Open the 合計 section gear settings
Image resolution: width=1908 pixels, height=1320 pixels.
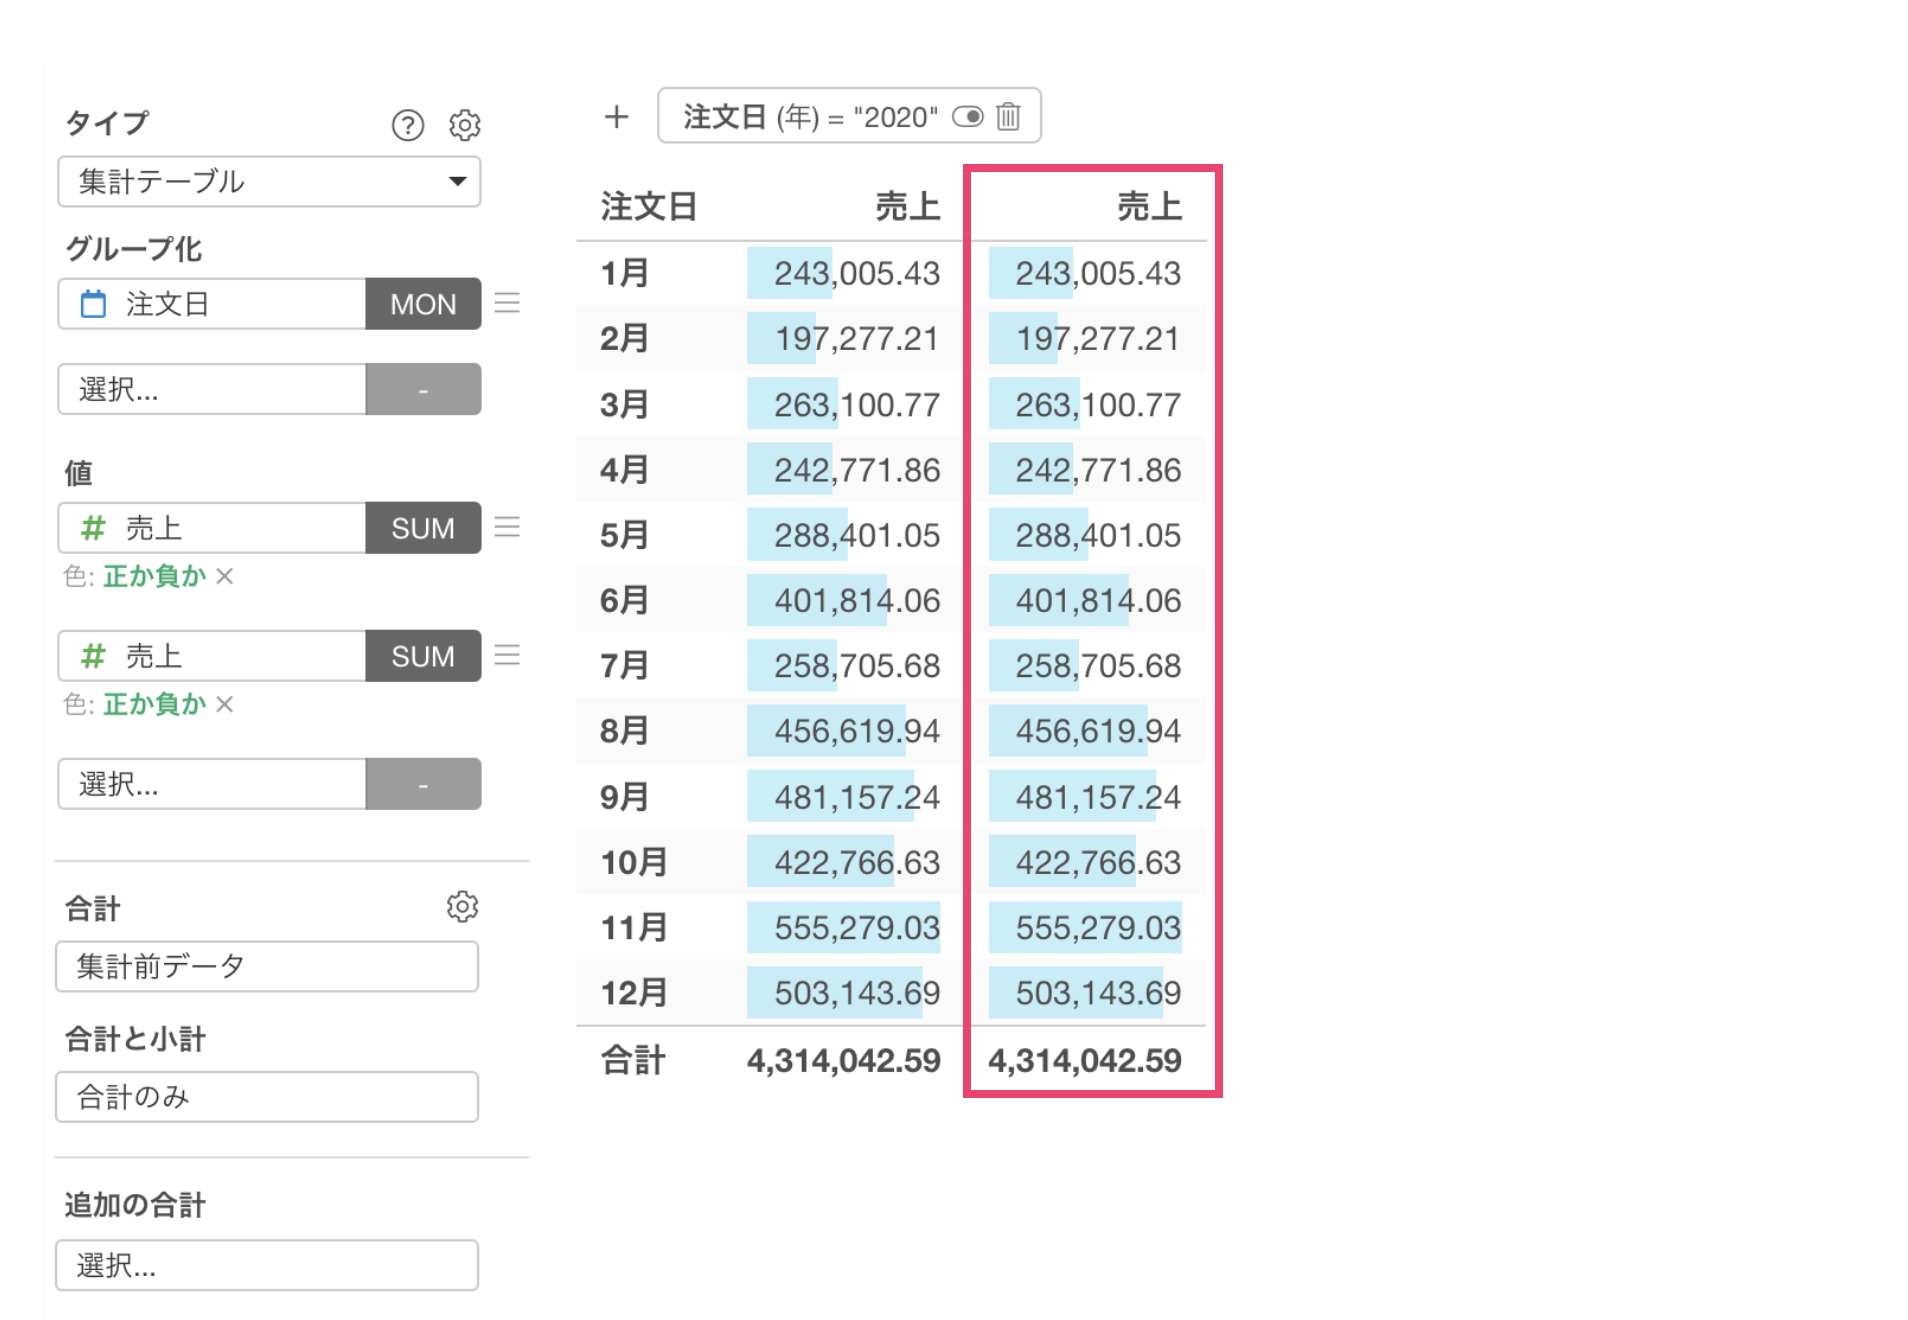coord(462,907)
